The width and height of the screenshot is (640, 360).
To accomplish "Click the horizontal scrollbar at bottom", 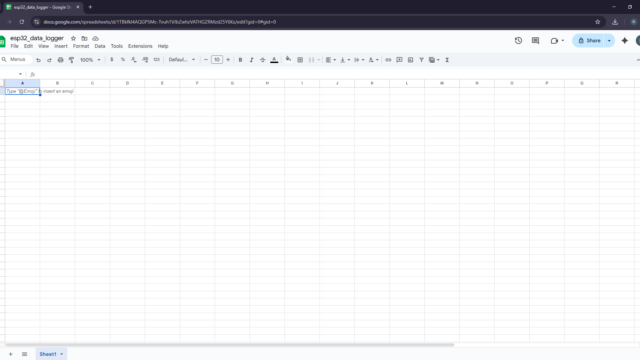I will (x=230, y=345).
